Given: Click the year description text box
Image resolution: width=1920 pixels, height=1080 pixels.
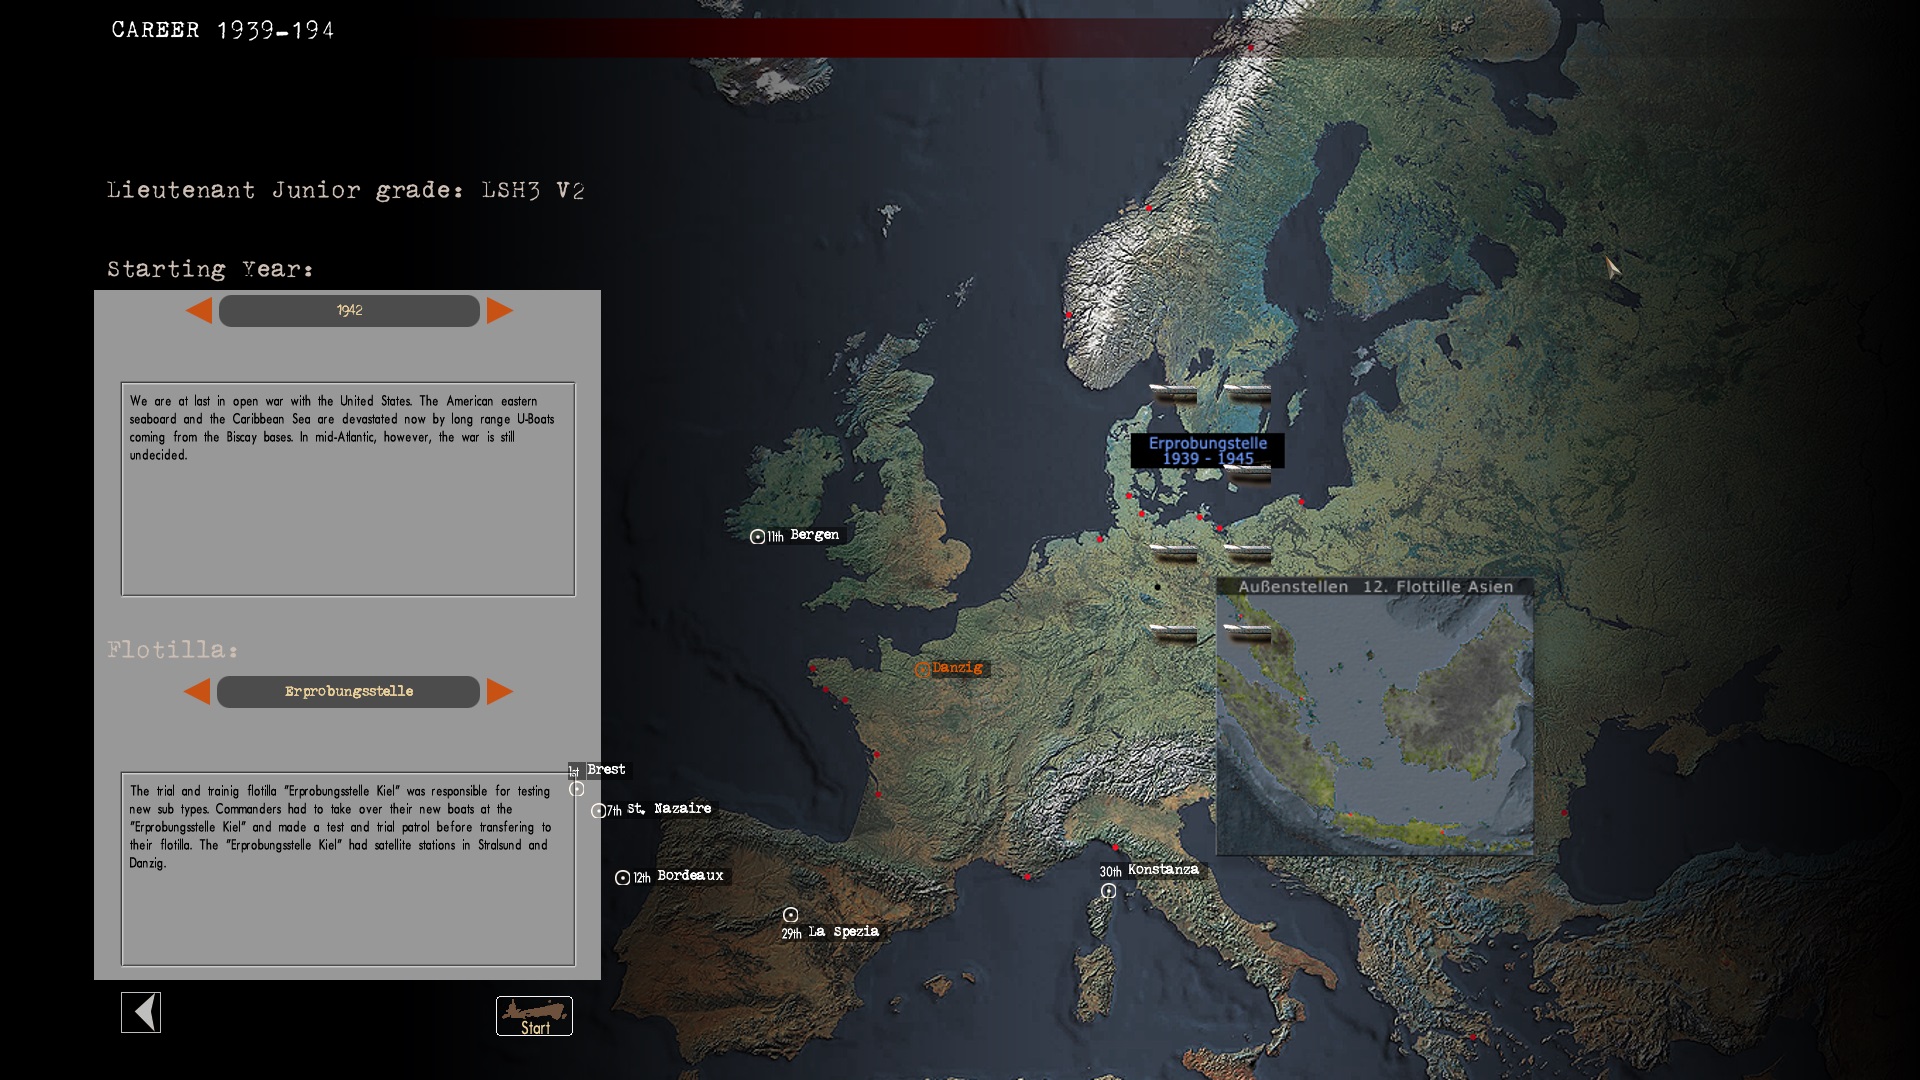Looking at the screenshot, I should click(x=348, y=489).
